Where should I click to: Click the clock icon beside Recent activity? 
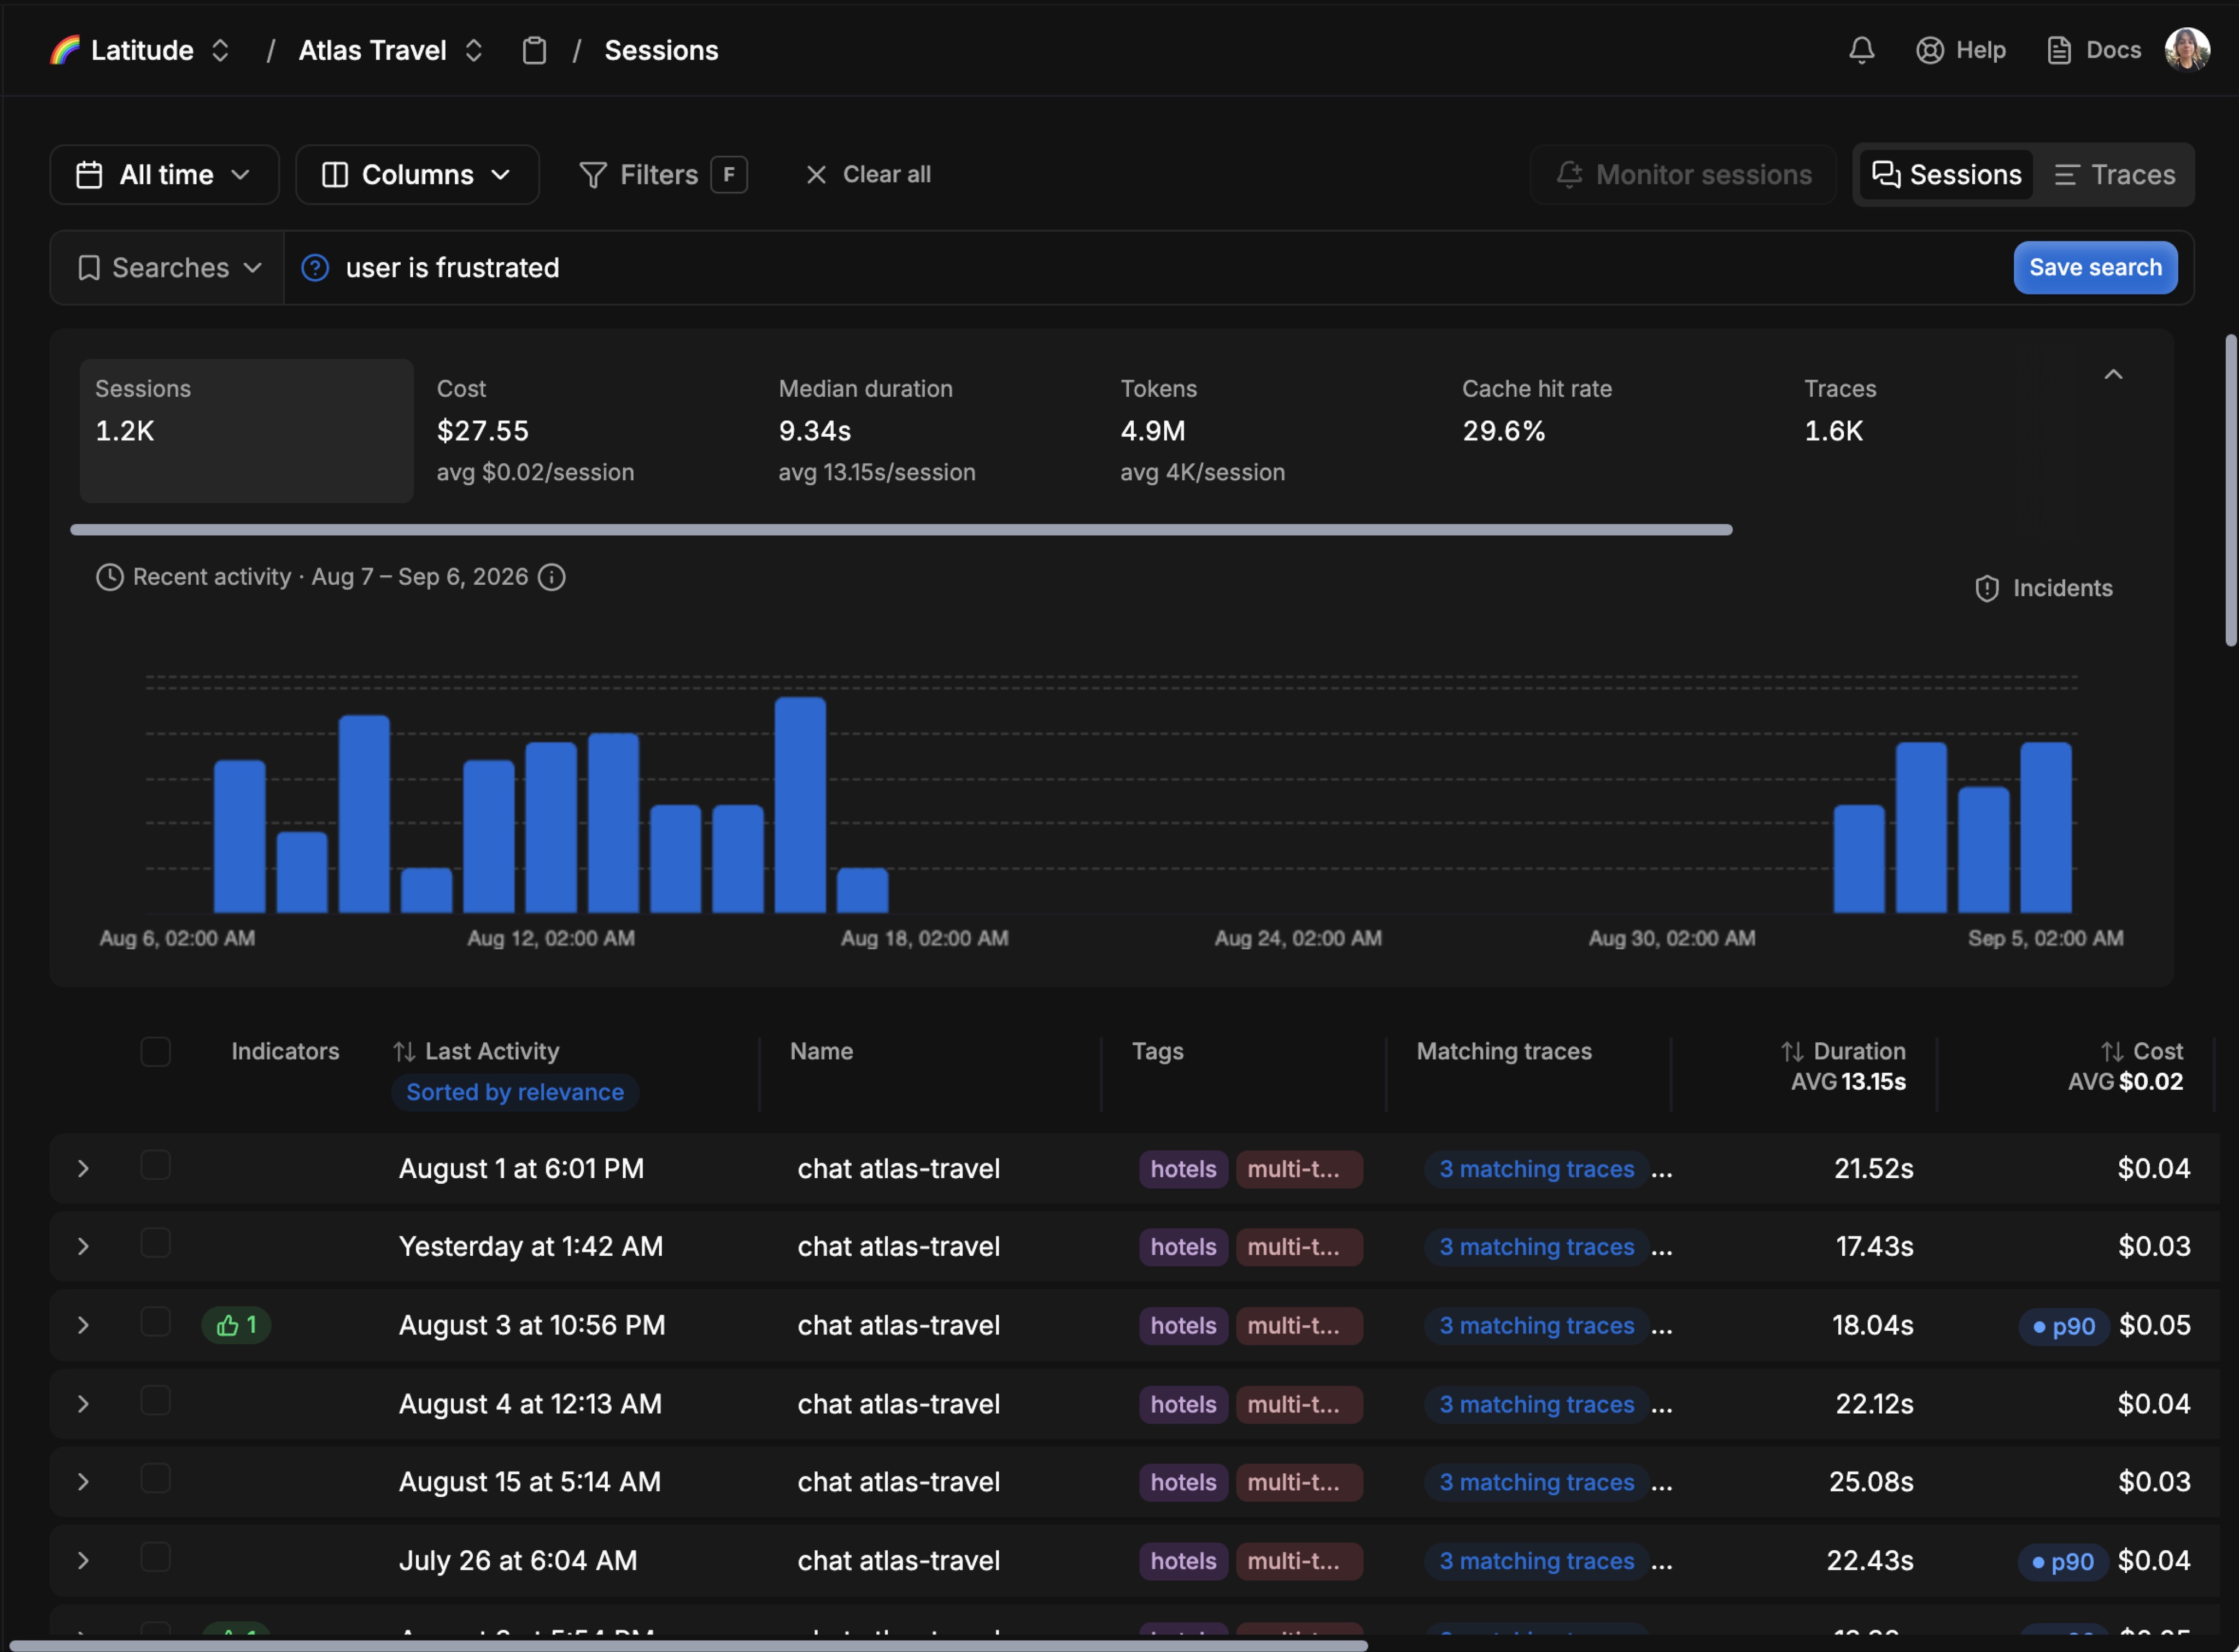(x=109, y=577)
